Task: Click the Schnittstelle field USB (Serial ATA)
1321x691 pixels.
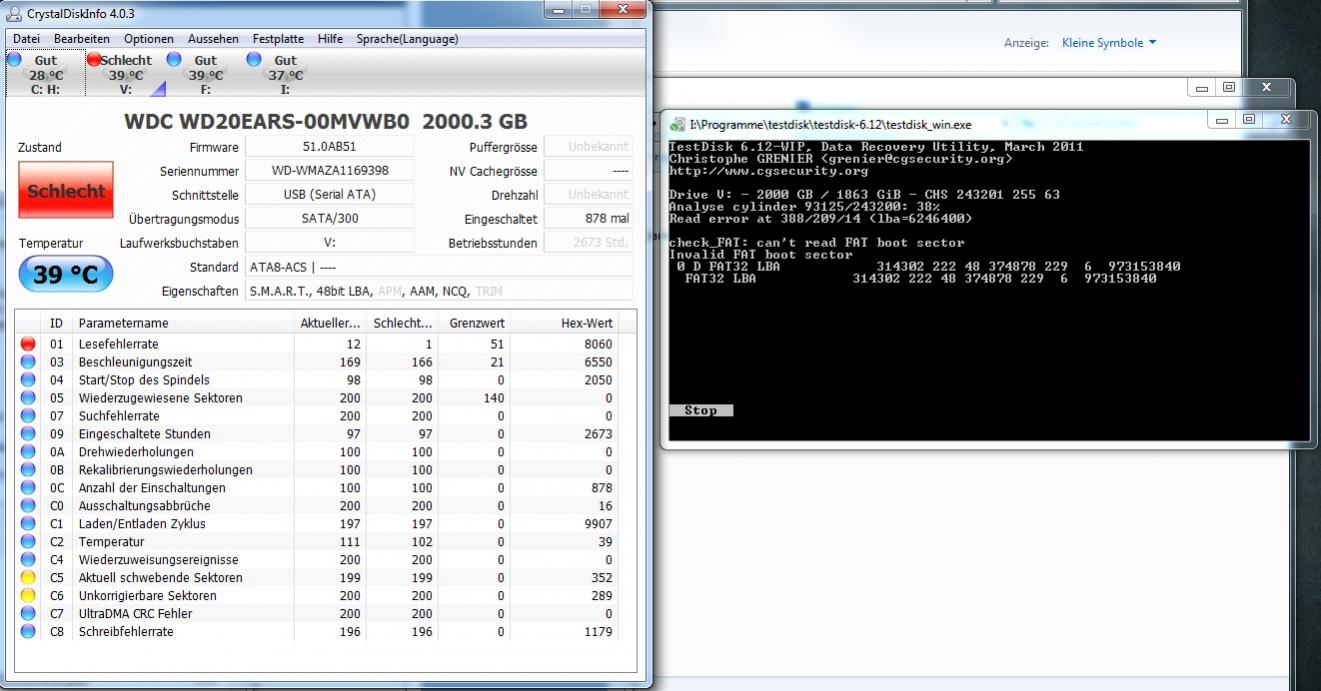Action: (330, 195)
